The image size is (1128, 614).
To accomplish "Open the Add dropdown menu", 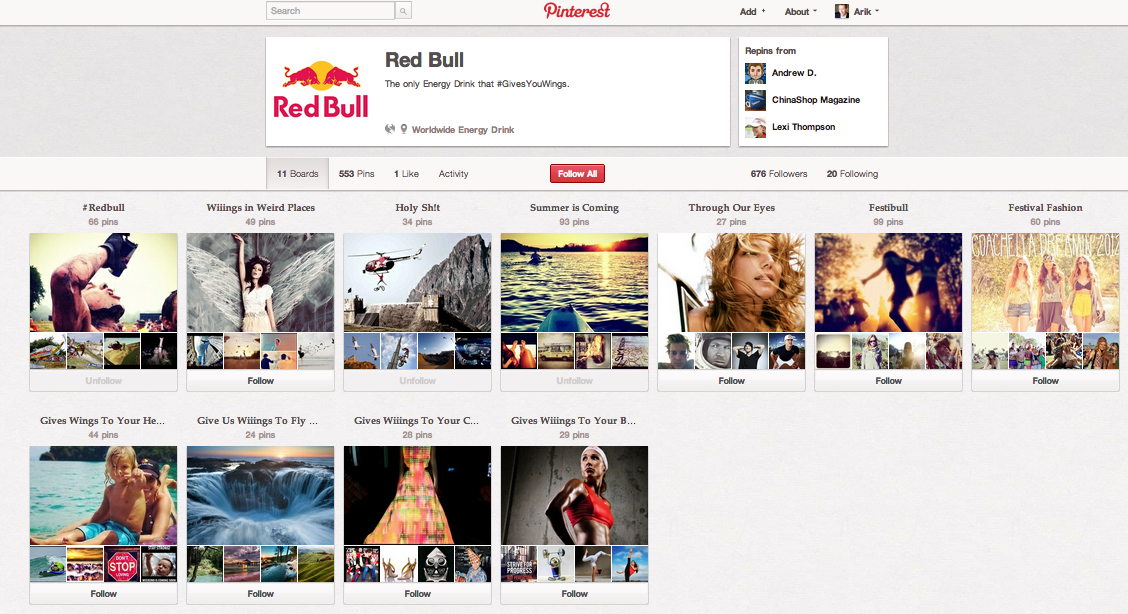I will pos(752,12).
